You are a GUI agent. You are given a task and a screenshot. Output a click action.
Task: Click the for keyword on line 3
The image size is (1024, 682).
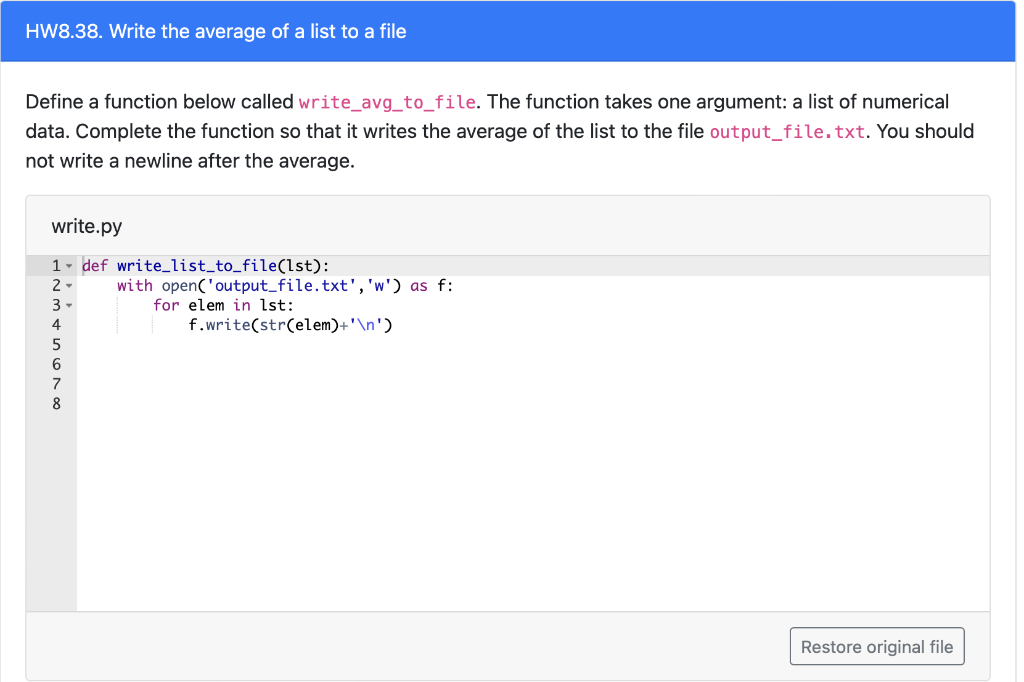point(167,305)
